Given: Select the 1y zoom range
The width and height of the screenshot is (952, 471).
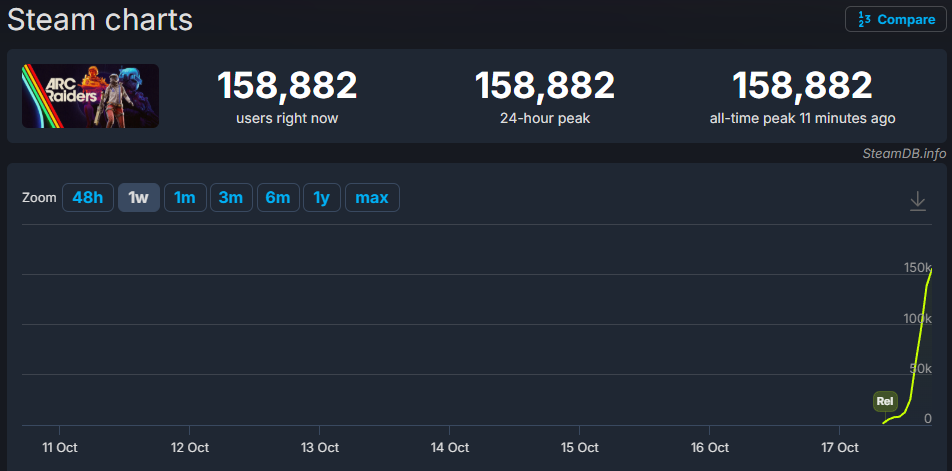Looking at the screenshot, I should (x=321, y=198).
